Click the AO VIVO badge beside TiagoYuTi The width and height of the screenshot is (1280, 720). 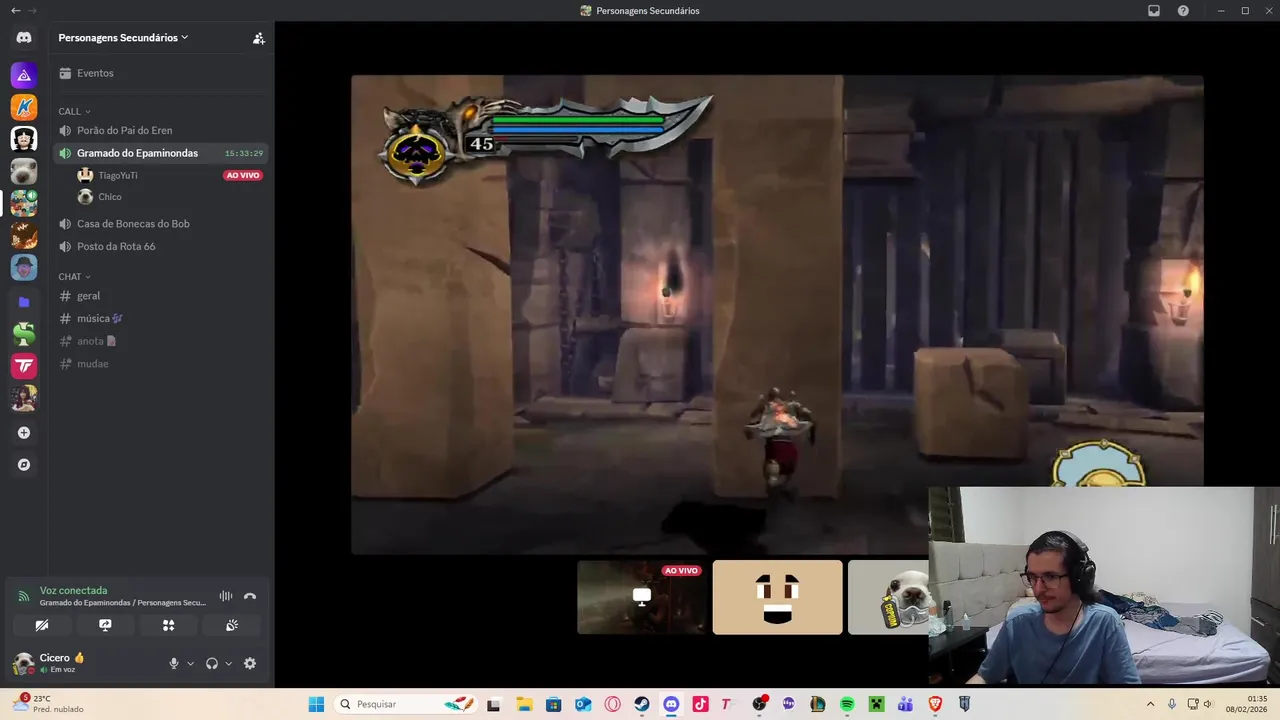click(x=243, y=175)
